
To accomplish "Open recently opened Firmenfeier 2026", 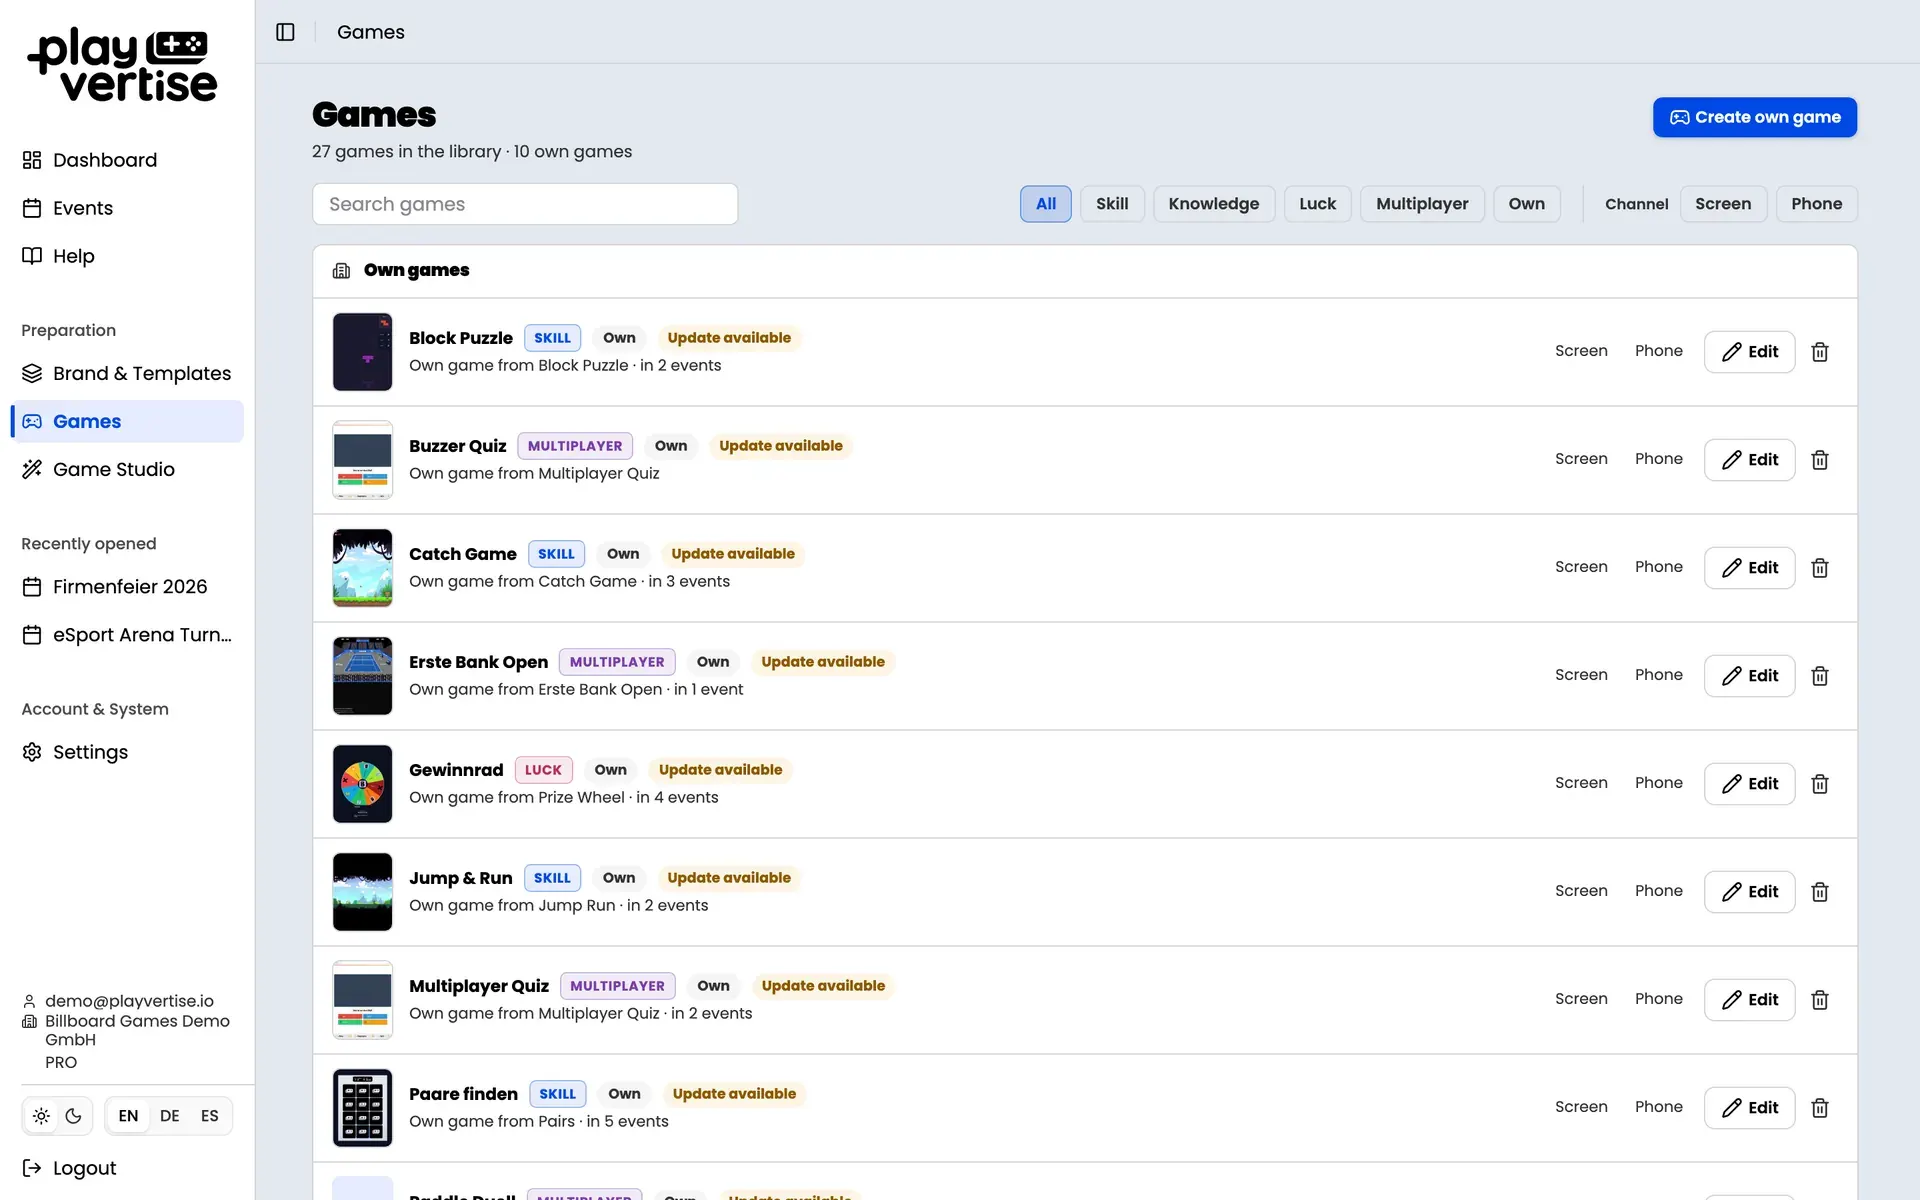I will click(127, 587).
